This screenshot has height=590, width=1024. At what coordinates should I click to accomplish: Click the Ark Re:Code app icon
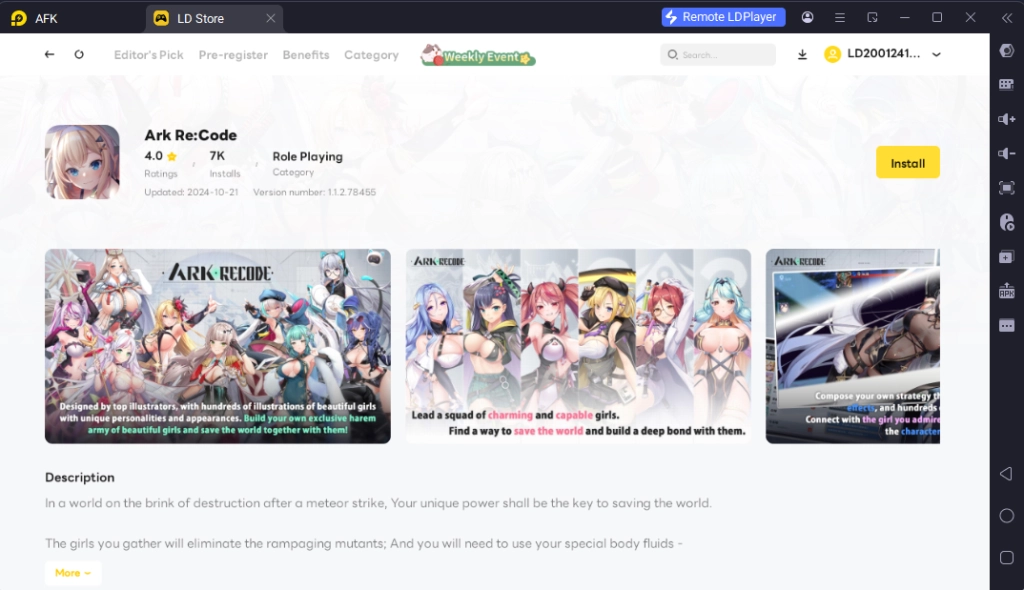click(x=82, y=162)
